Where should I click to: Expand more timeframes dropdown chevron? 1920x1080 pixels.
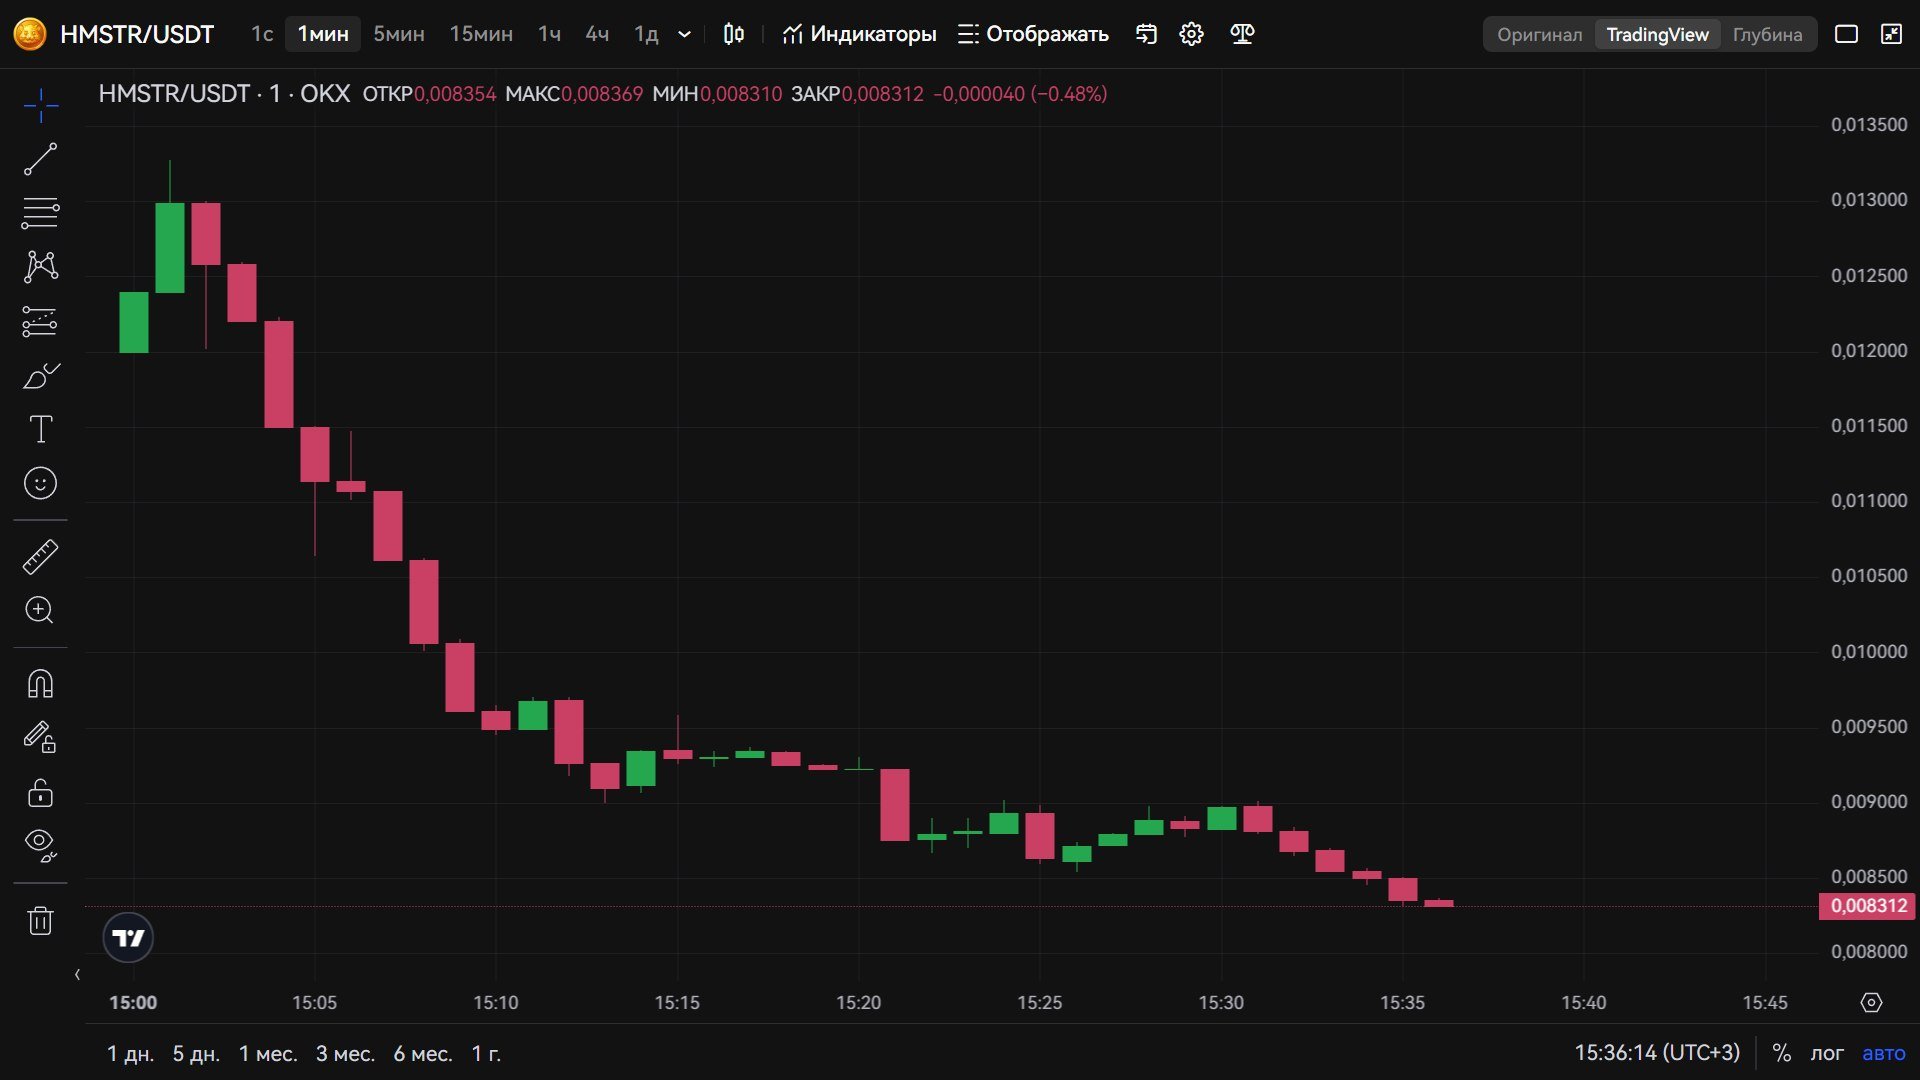(685, 34)
